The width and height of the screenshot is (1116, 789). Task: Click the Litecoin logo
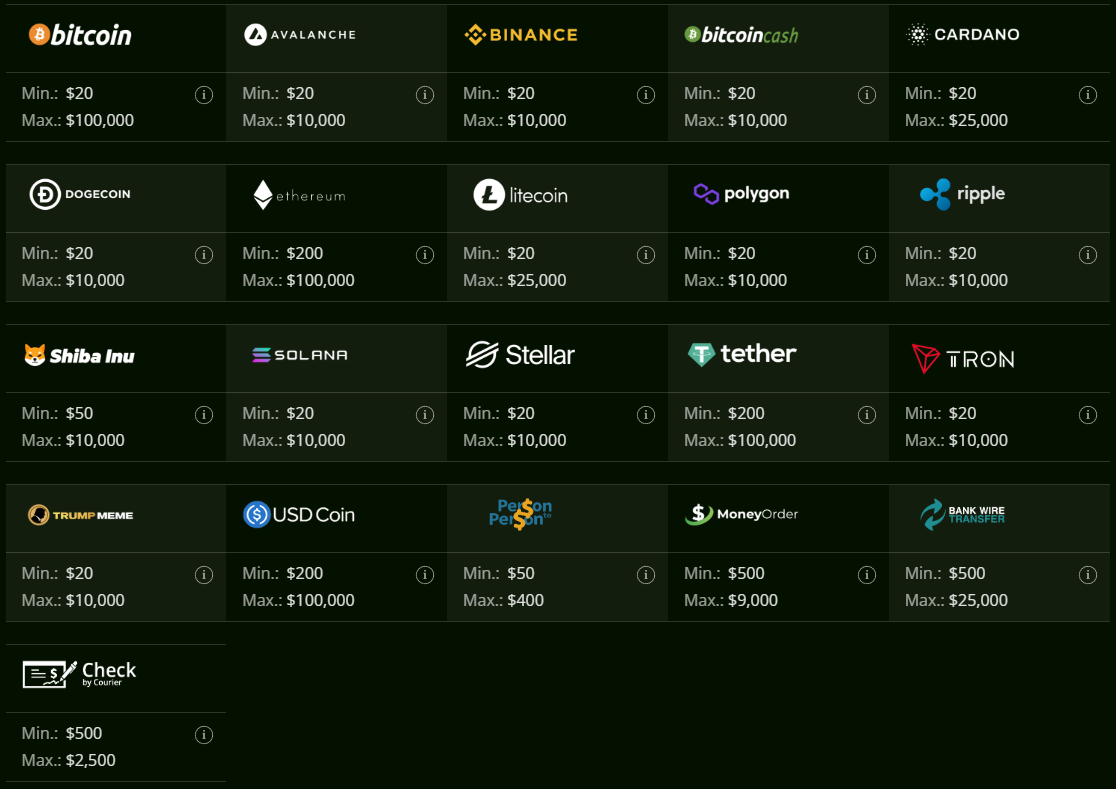tap(520, 195)
